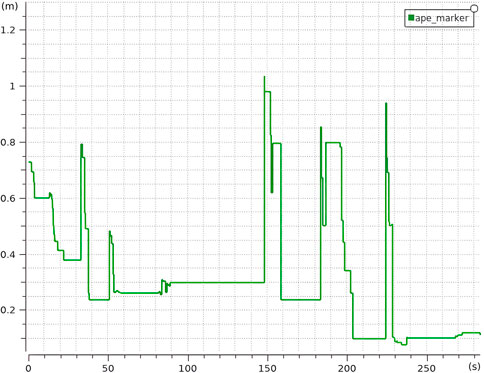This screenshot has width=484, height=373.
Task: Click the curve's flat 0.8 m plateau before 200 s
Action: [333, 143]
